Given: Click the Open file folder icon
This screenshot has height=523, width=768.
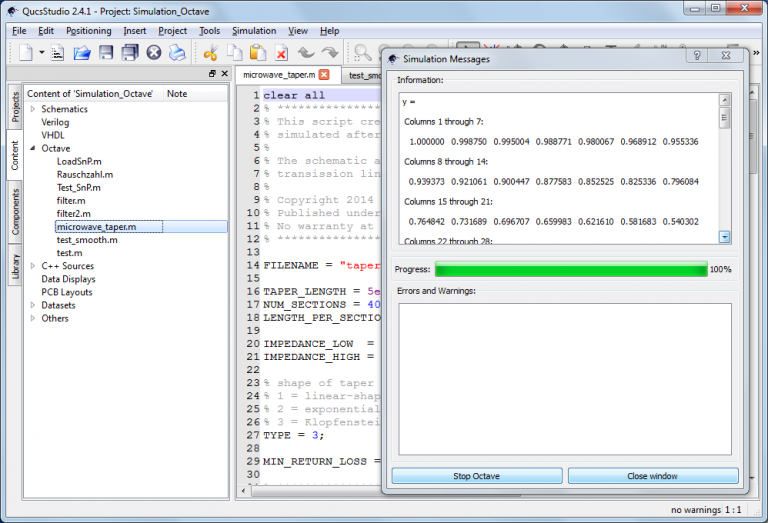Looking at the screenshot, I should [82, 53].
